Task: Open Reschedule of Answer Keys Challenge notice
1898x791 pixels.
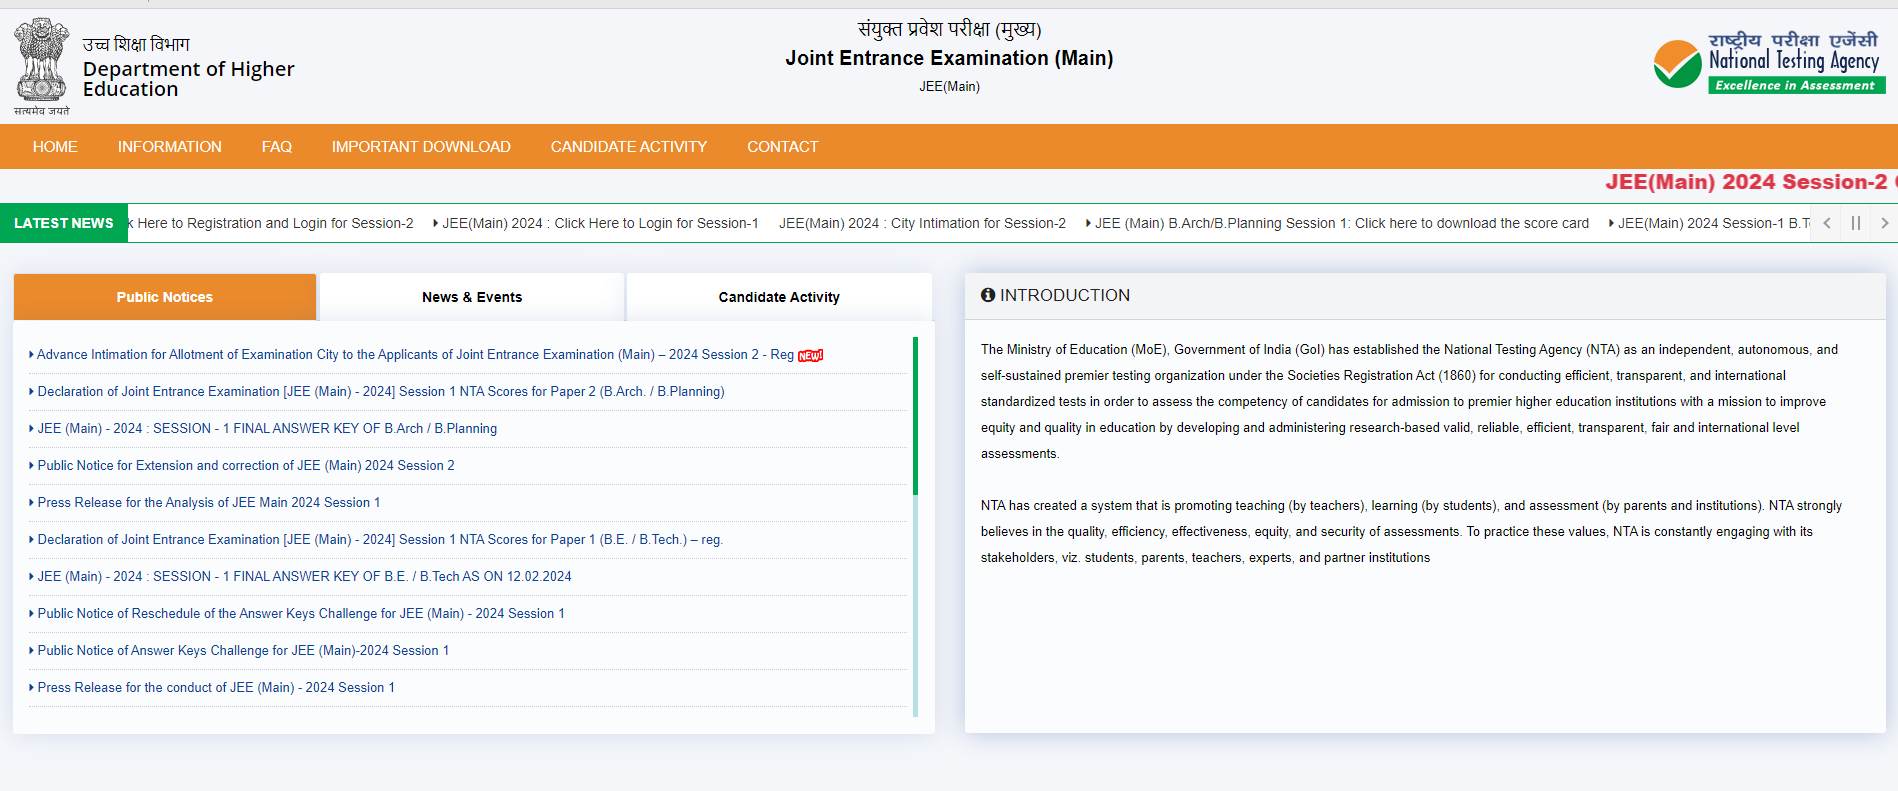Action: point(300,614)
